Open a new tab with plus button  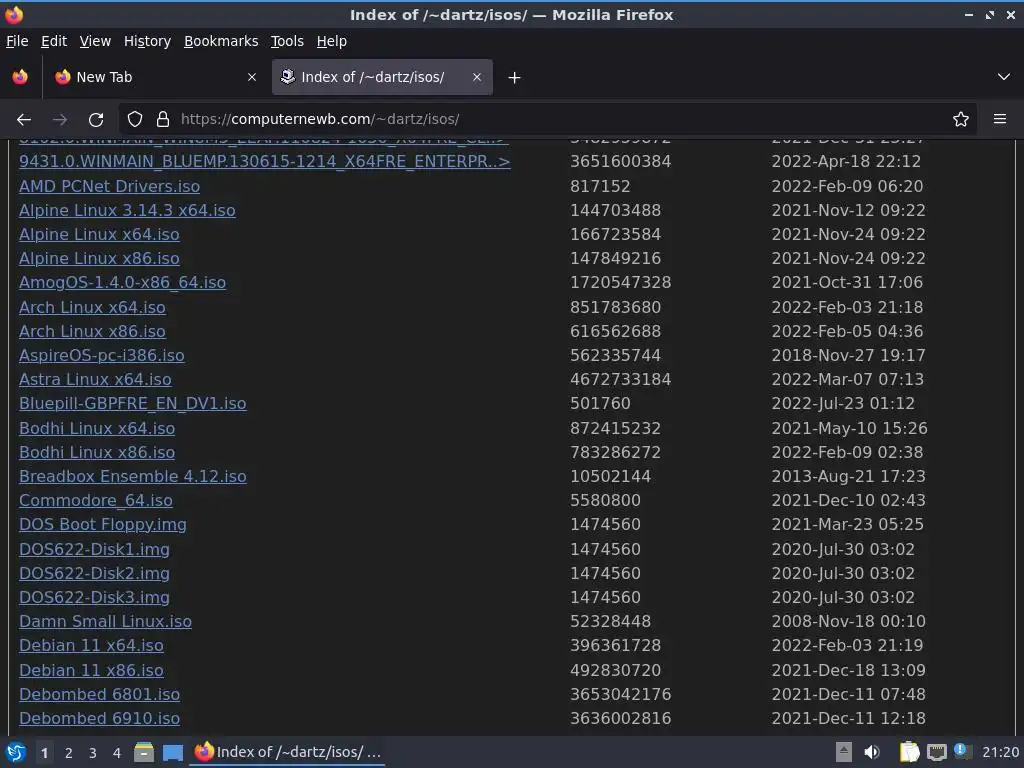click(515, 78)
